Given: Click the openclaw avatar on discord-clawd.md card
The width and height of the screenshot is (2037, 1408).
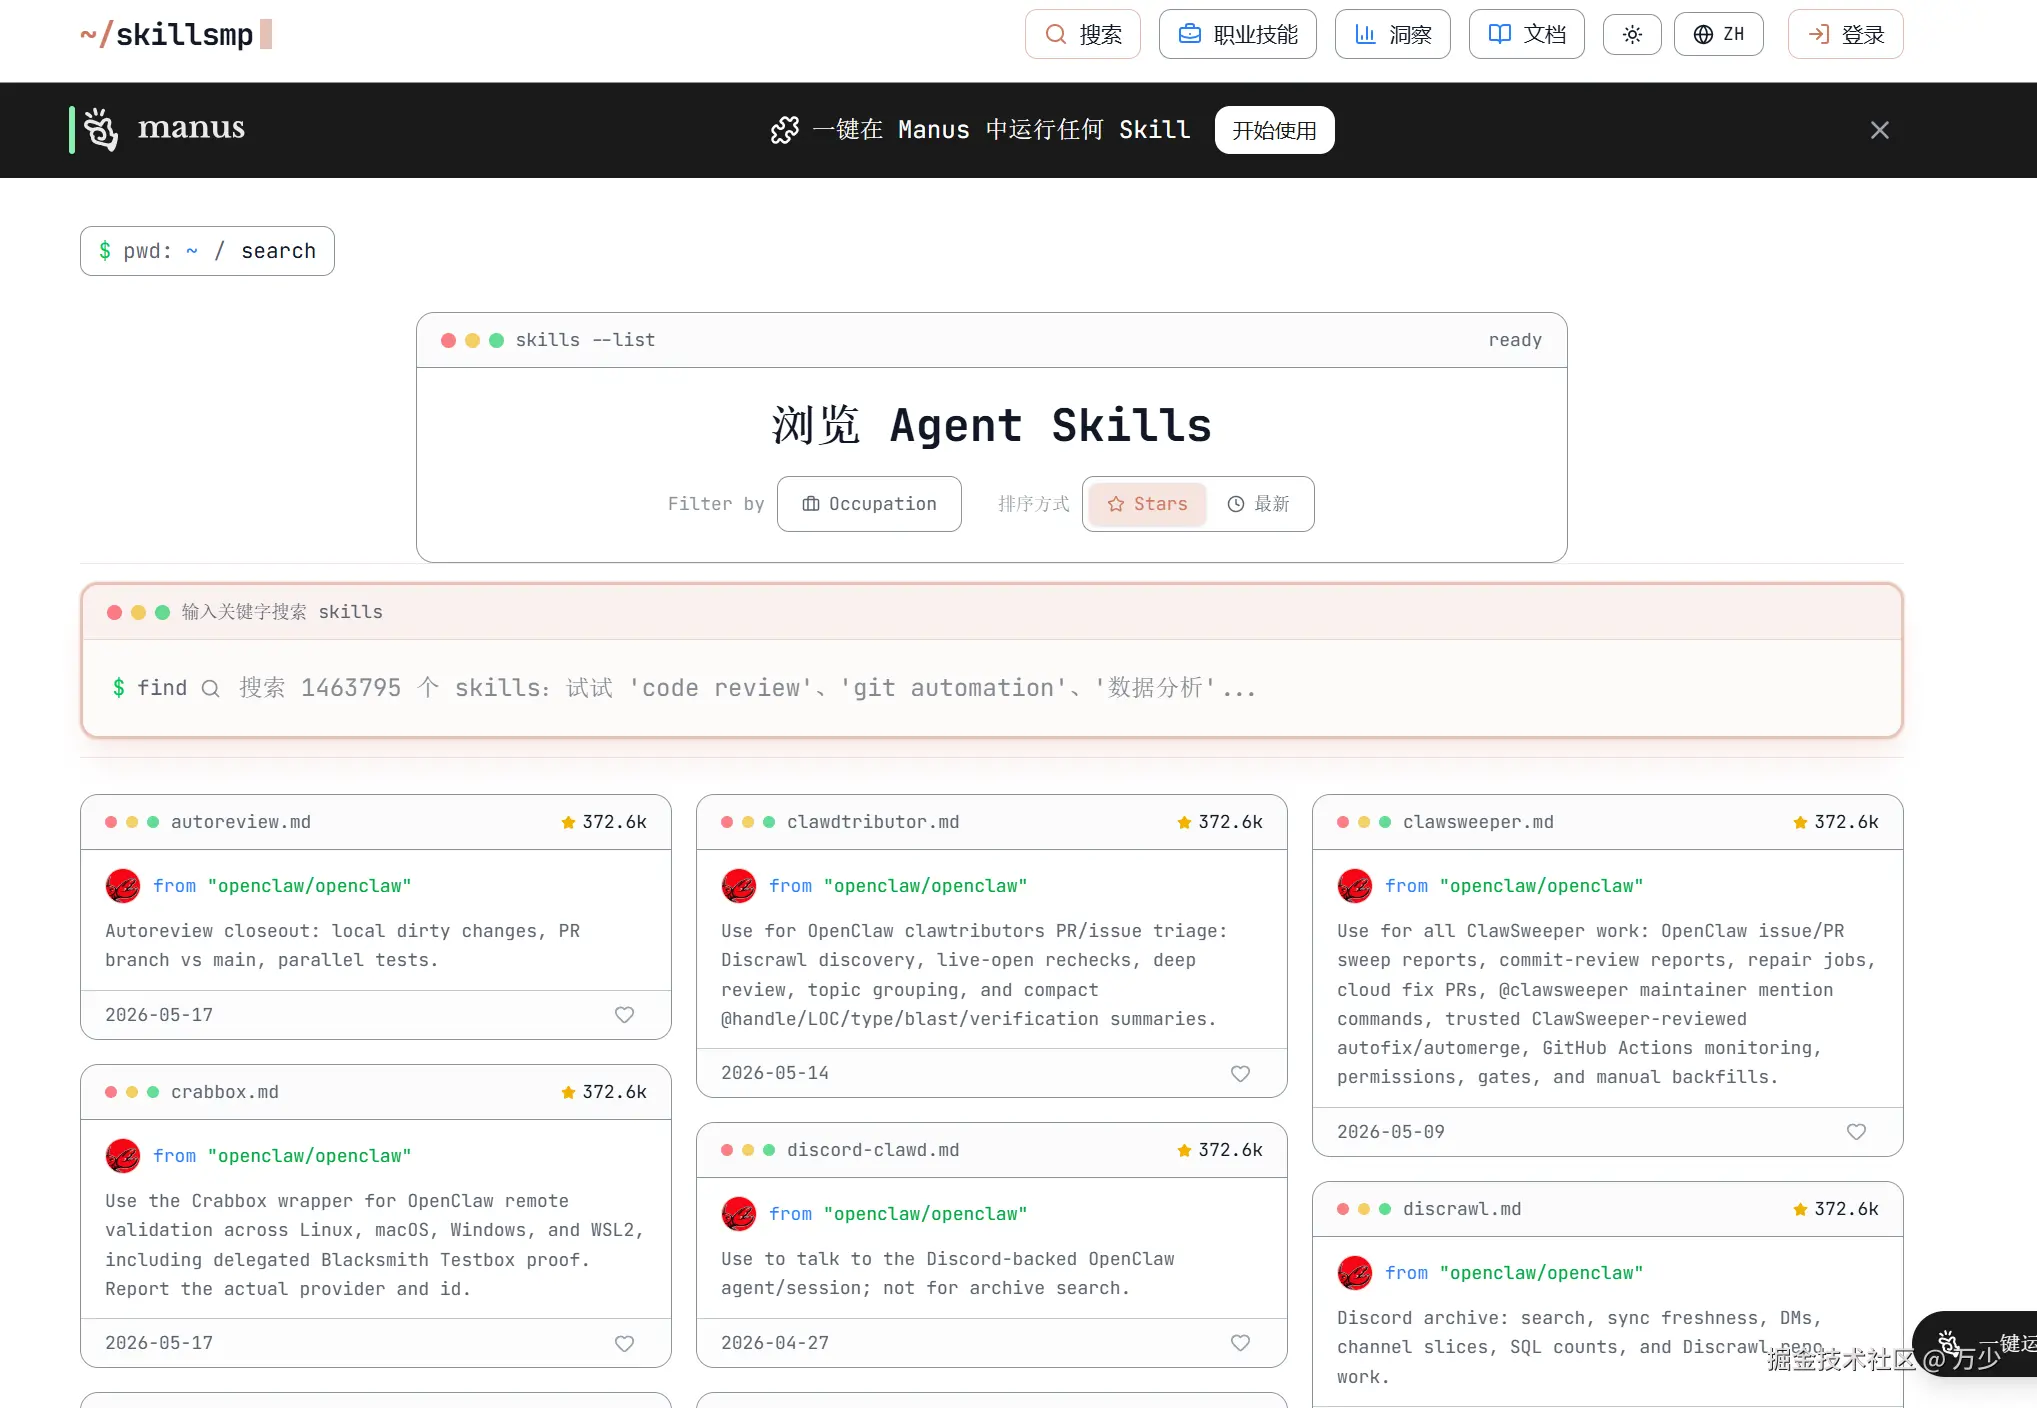Looking at the screenshot, I should click(x=739, y=1214).
